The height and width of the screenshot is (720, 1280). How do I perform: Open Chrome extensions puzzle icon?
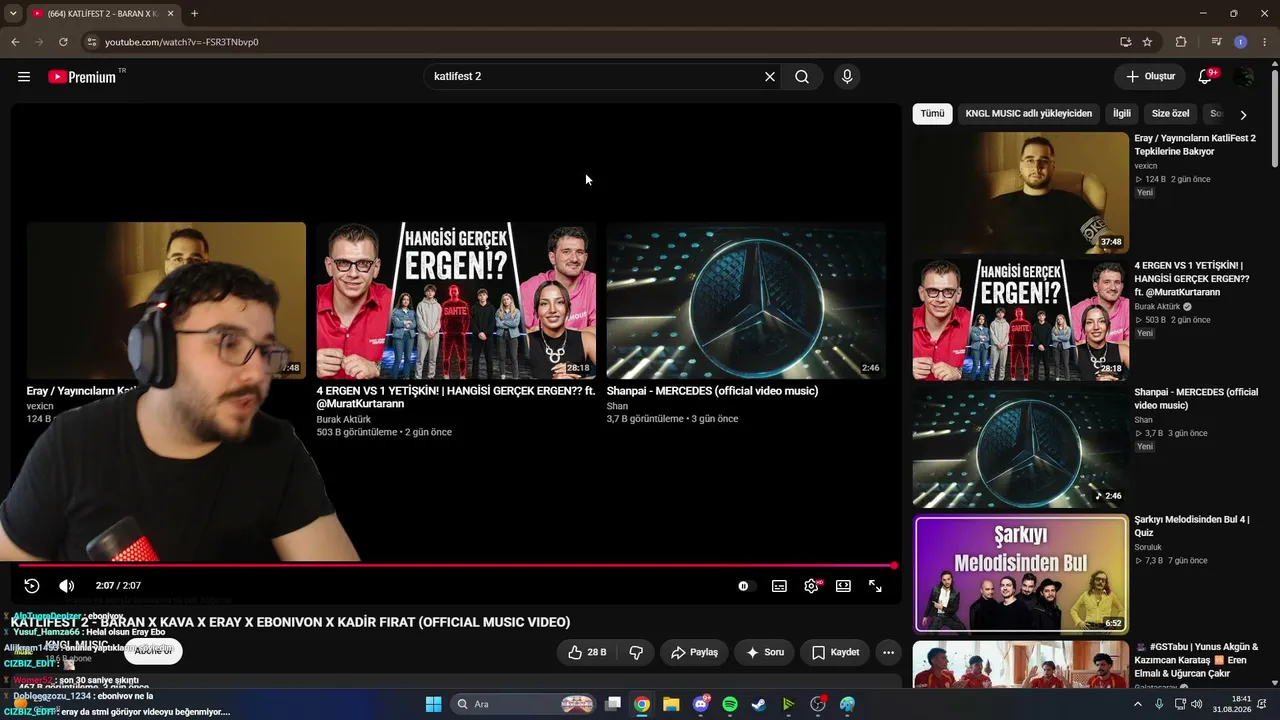point(1181,42)
